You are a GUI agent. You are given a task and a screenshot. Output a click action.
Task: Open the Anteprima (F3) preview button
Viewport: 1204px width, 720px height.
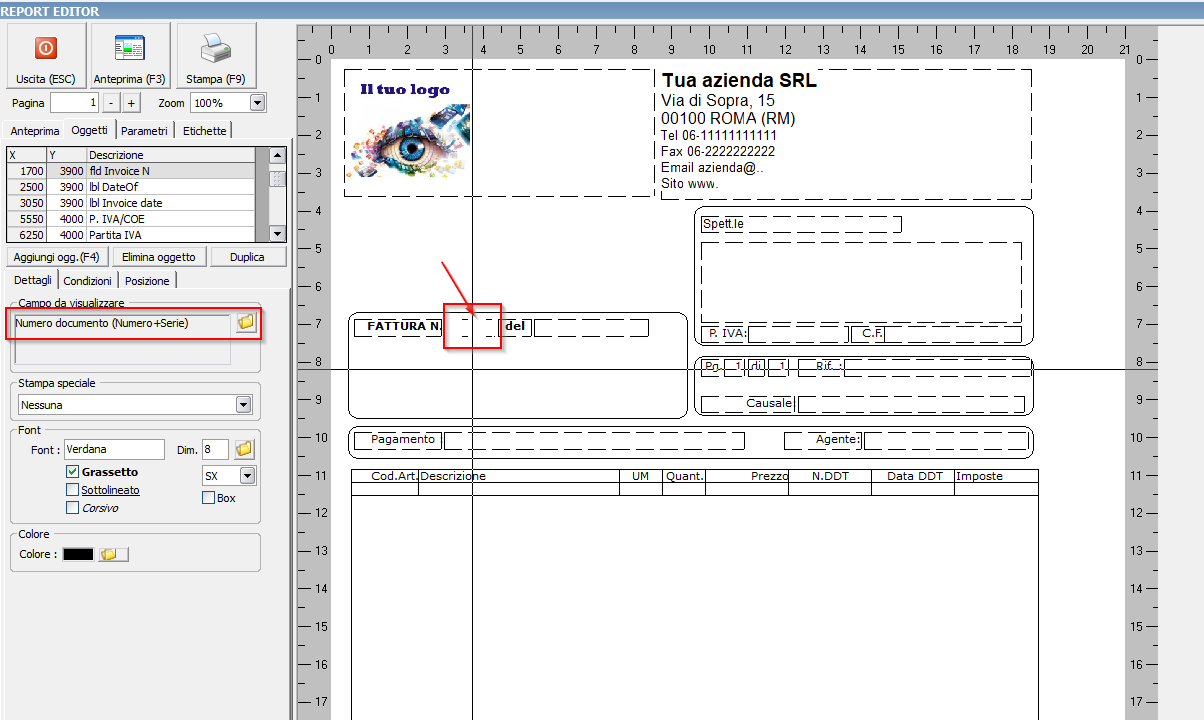[130, 55]
